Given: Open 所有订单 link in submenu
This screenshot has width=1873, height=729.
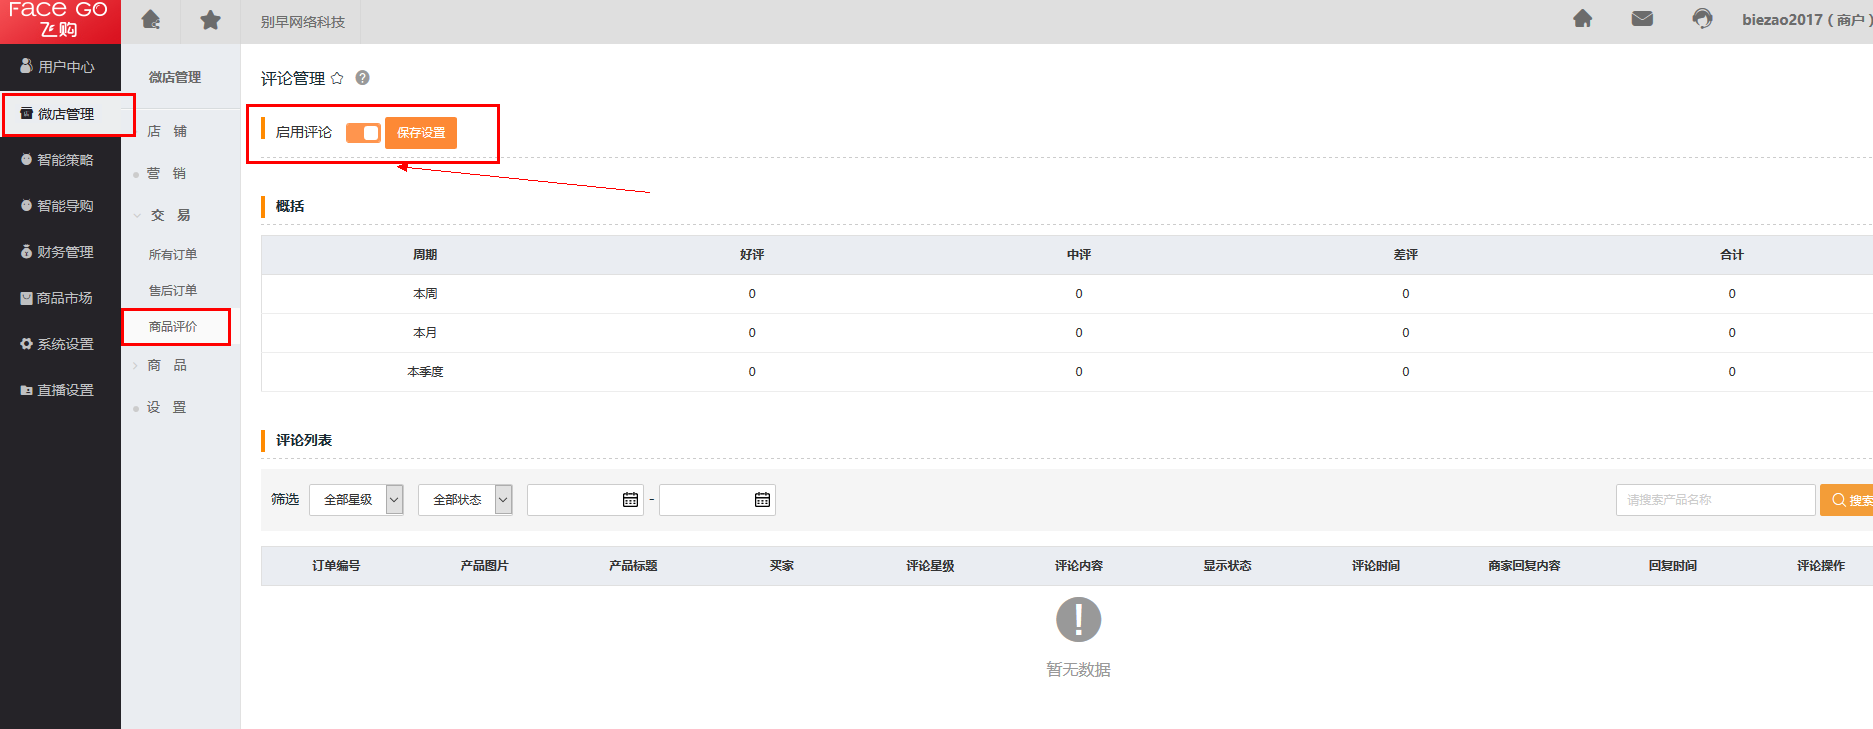Looking at the screenshot, I should point(173,255).
